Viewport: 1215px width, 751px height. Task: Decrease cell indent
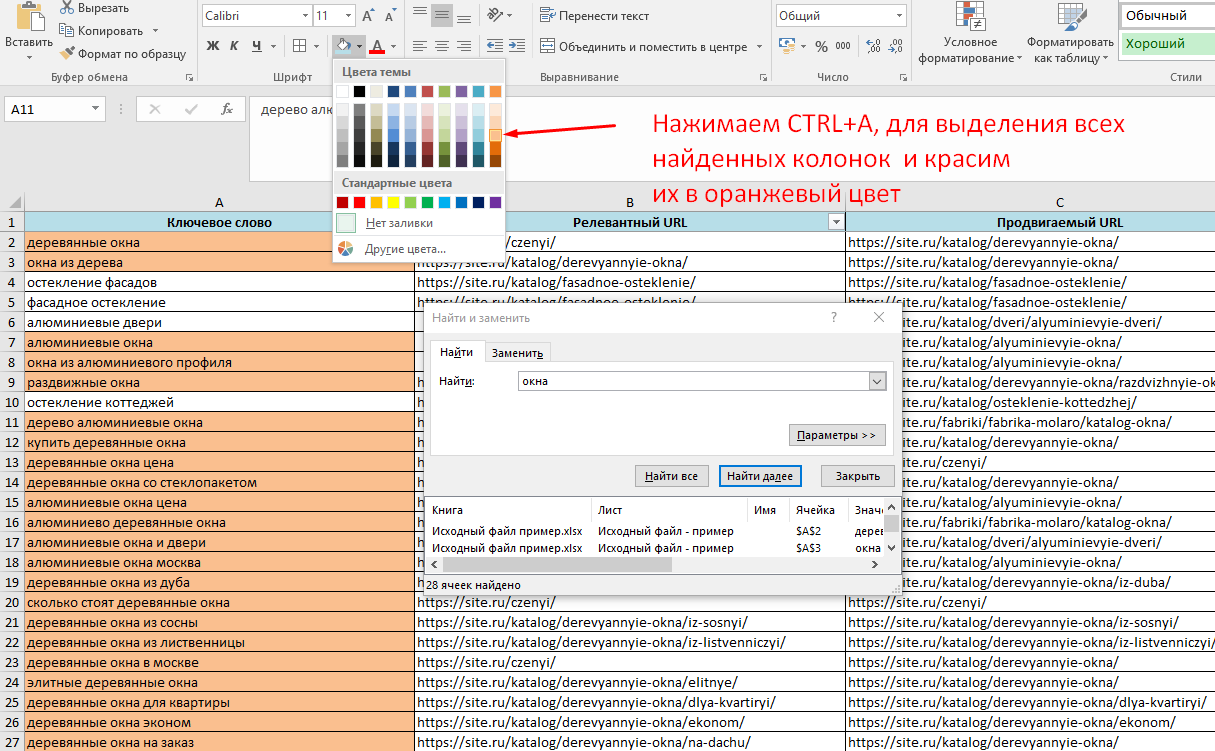pyautogui.click(x=493, y=46)
